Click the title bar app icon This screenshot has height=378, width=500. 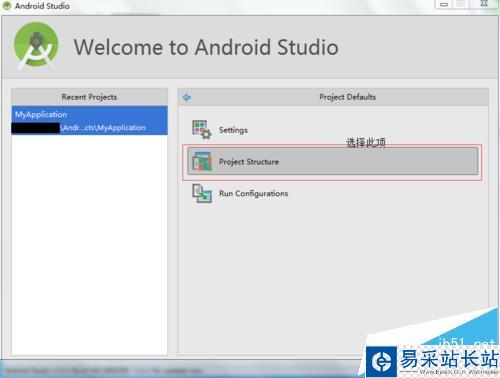tap(7, 6)
